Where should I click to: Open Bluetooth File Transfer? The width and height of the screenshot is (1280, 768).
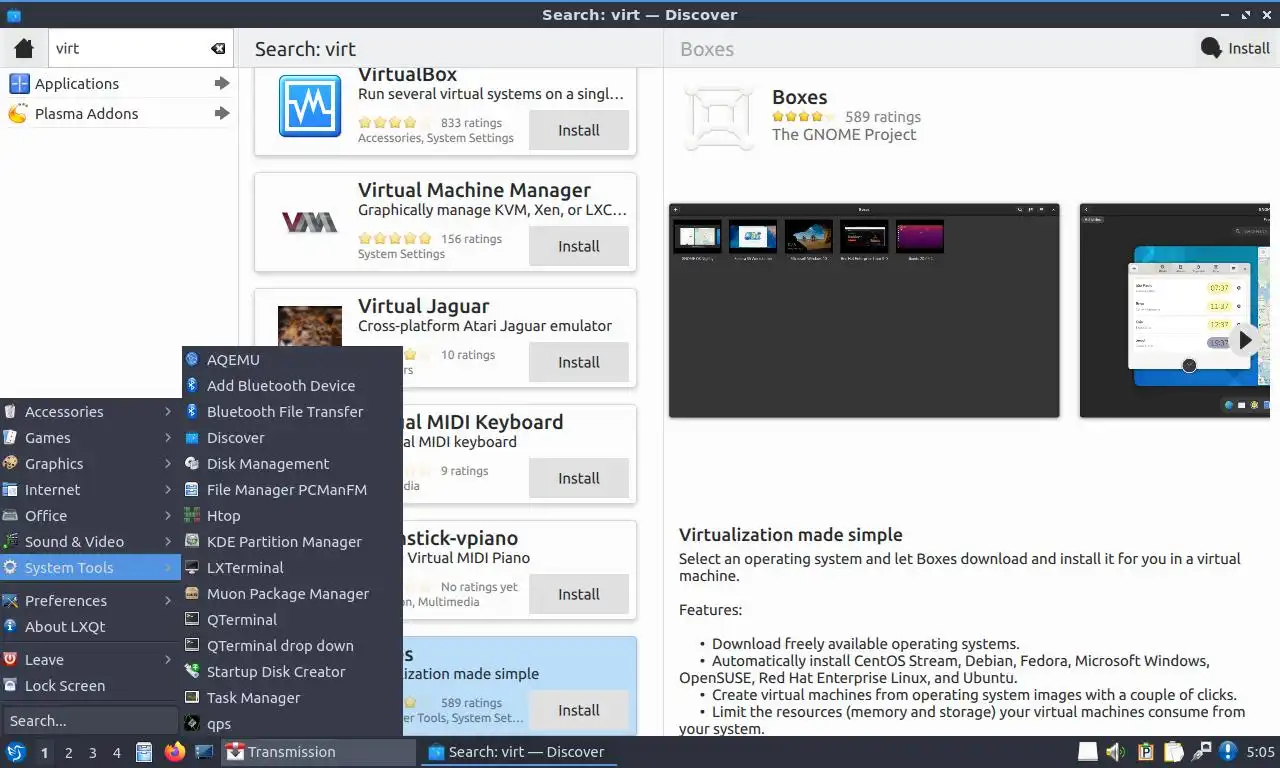click(292, 412)
